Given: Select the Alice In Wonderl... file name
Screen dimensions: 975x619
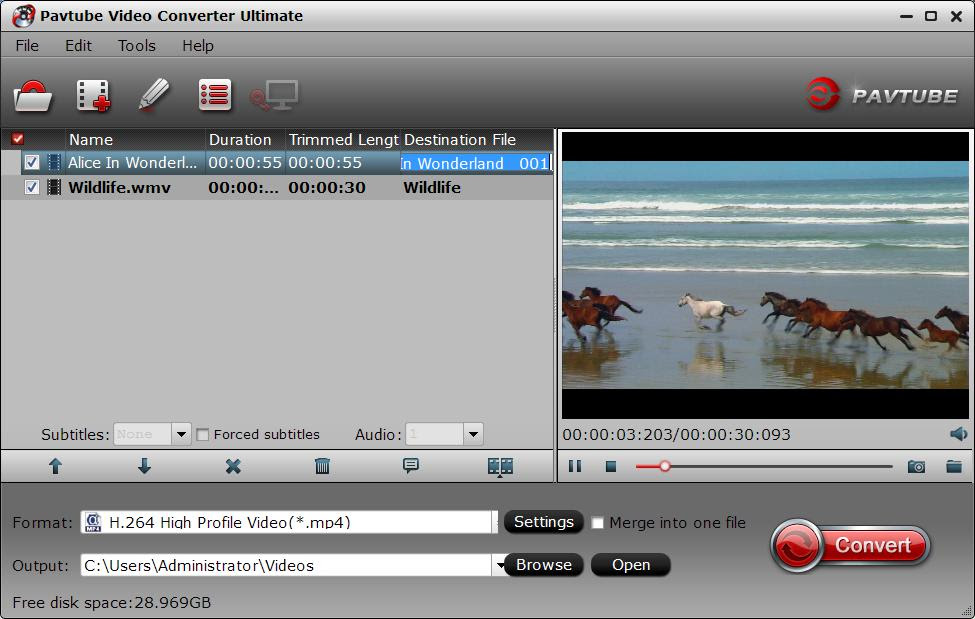Looking at the screenshot, I should (132, 163).
